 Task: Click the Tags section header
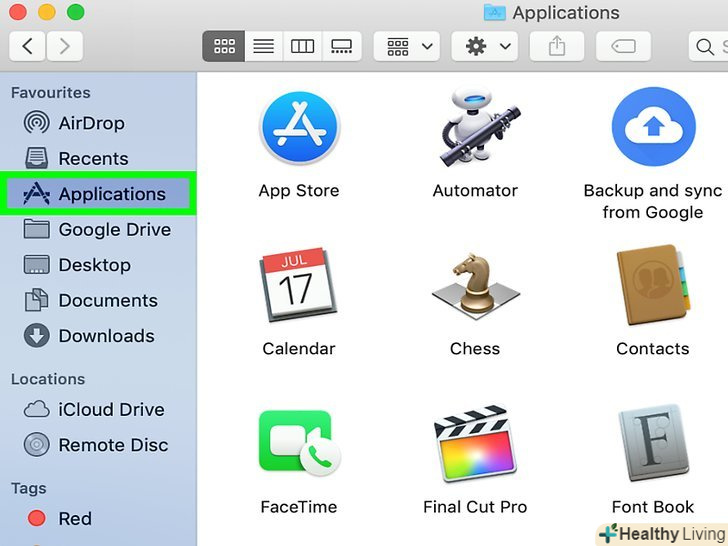(29, 488)
